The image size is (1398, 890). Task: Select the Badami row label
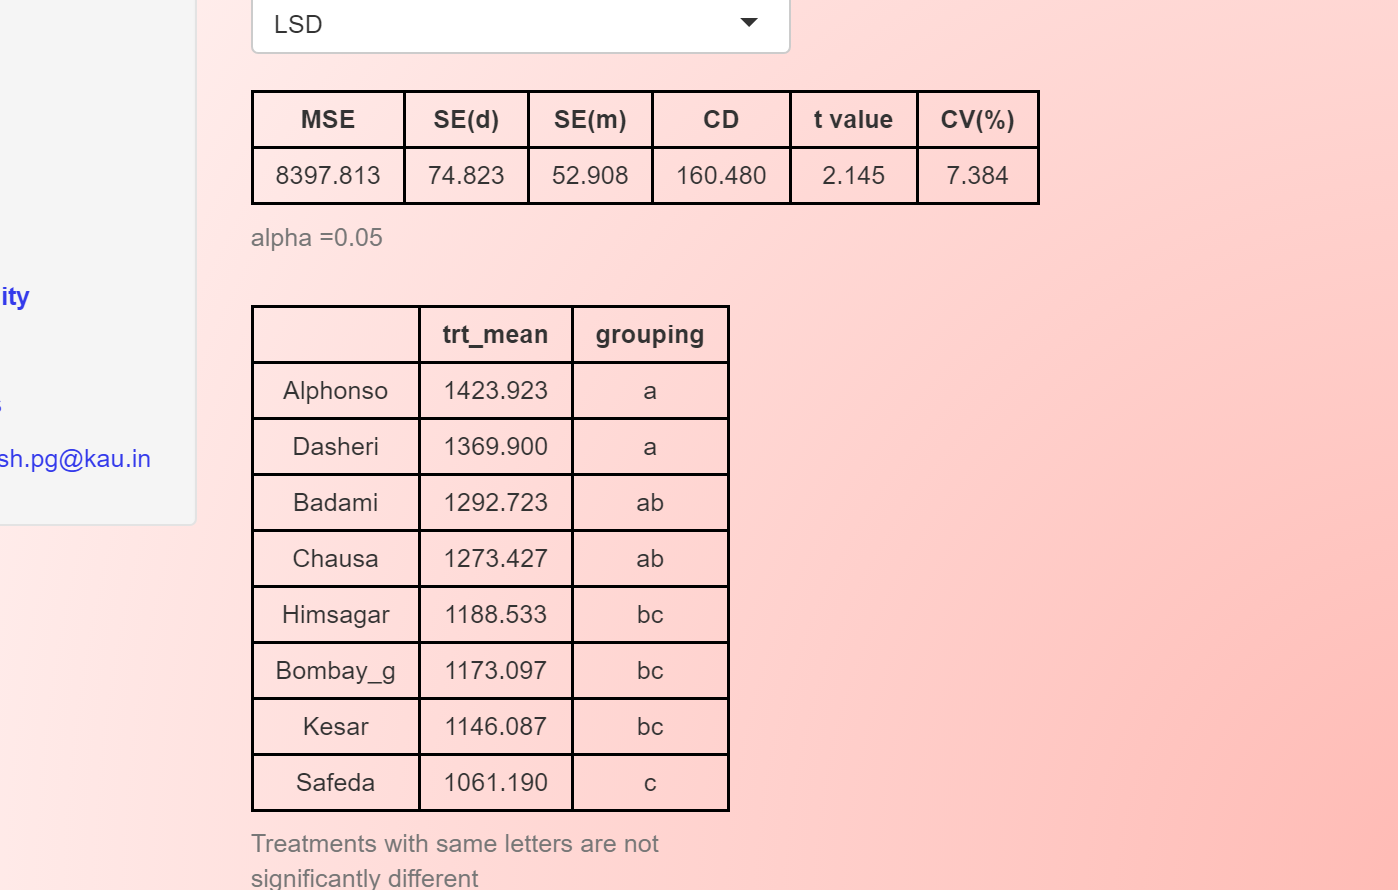point(335,503)
